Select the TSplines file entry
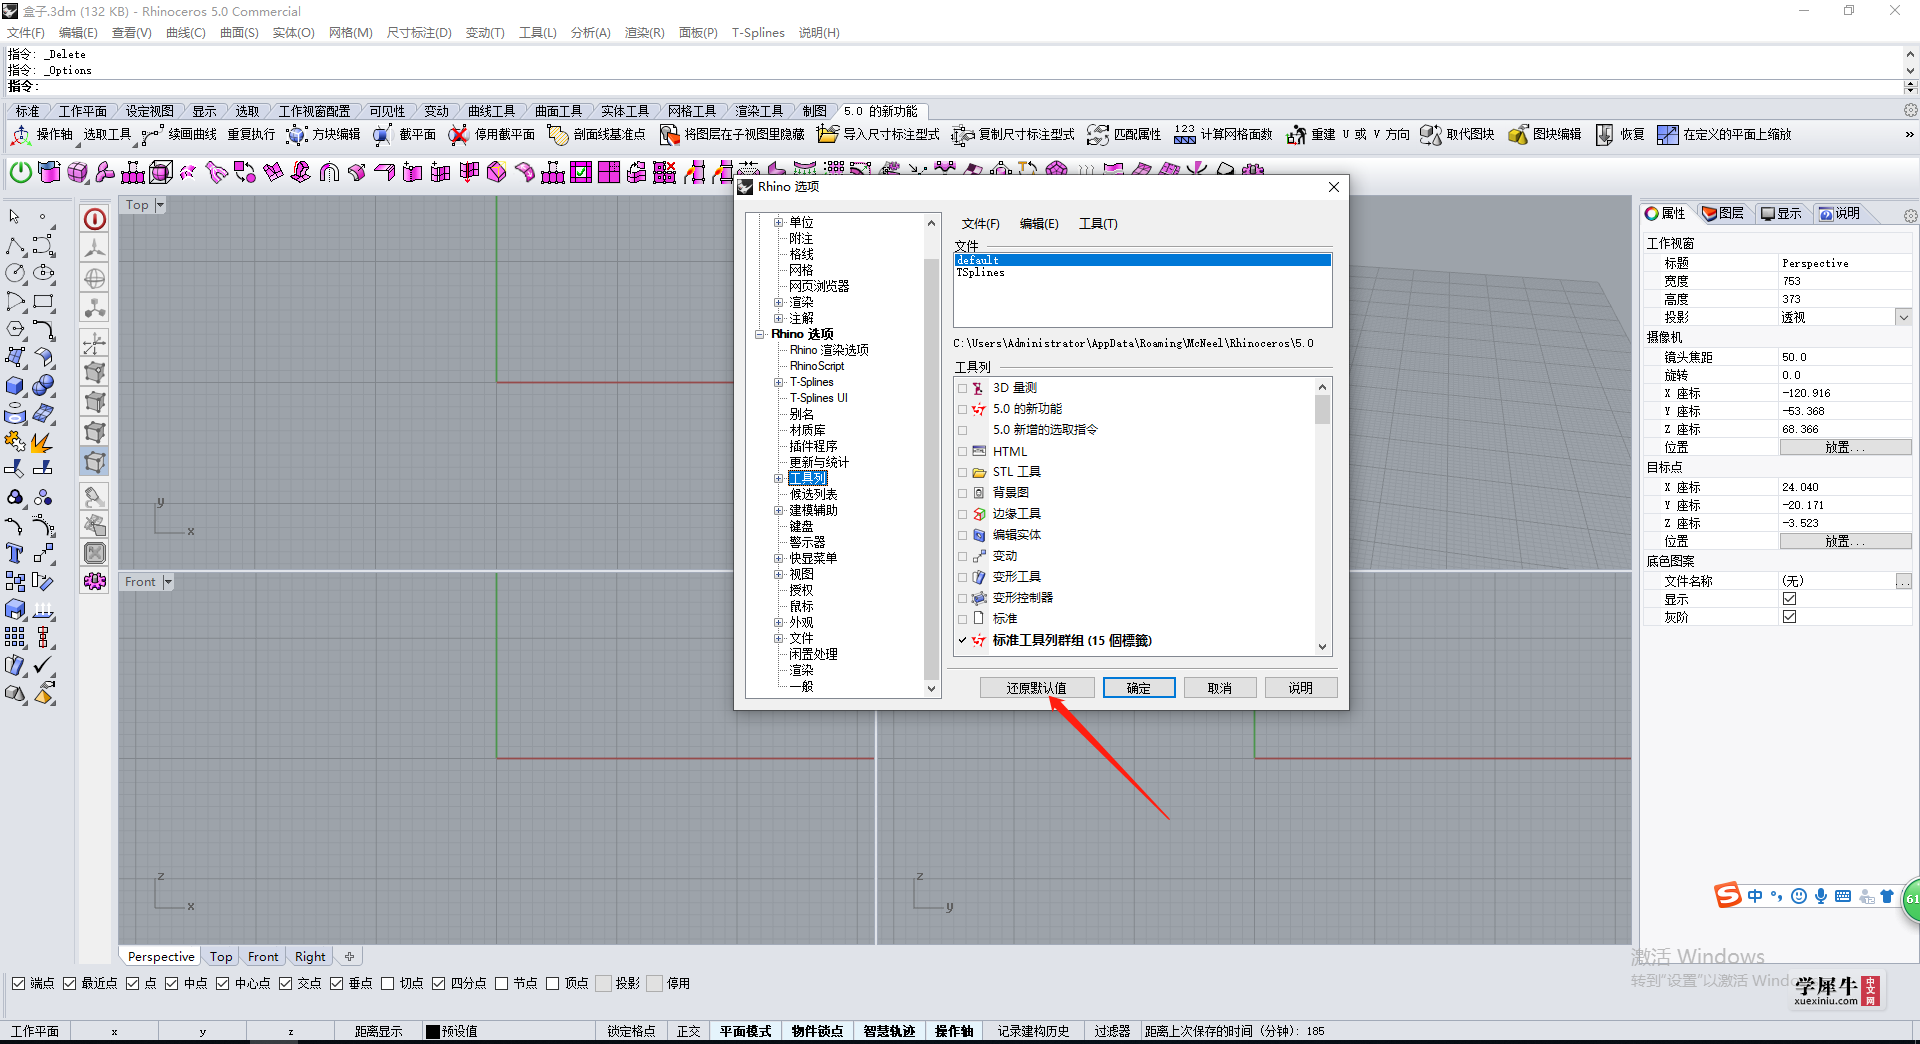 [x=980, y=272]
